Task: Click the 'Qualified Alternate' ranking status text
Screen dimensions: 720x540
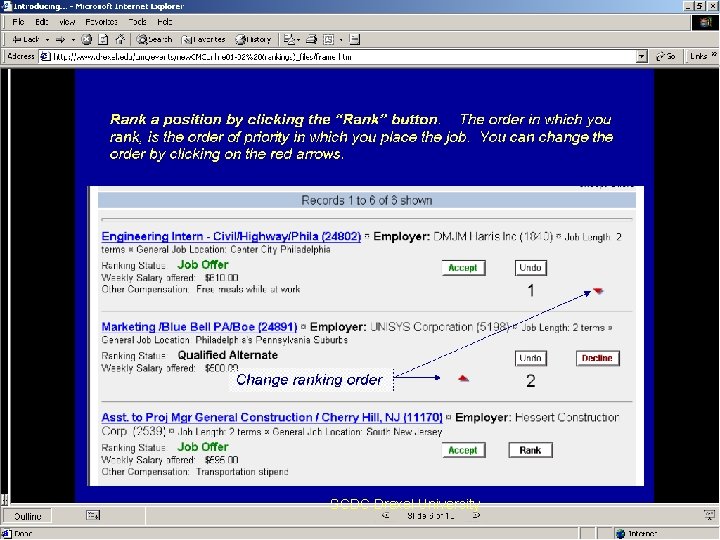Action: pyautogui.click(x=228, y=355)
